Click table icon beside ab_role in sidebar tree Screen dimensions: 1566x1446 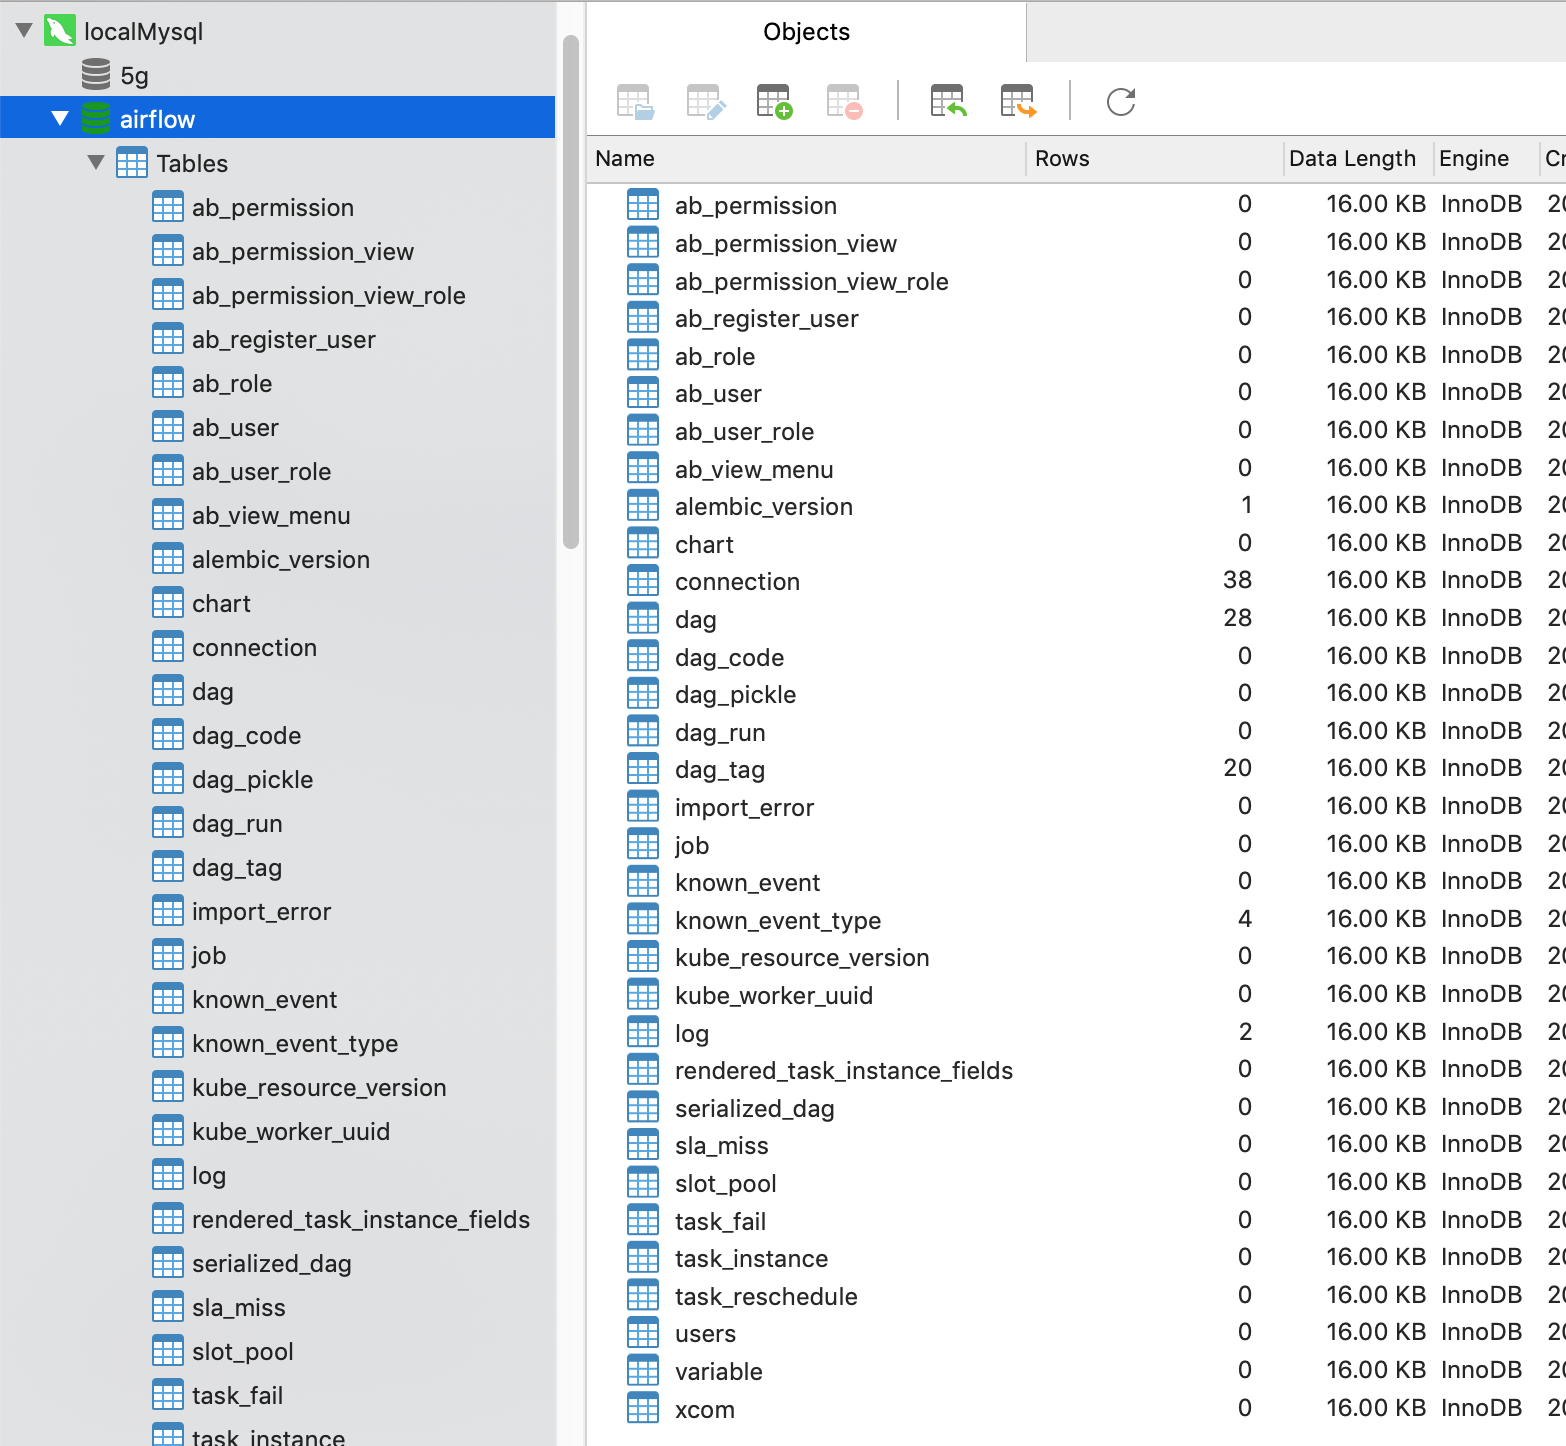tap(168, 383)
